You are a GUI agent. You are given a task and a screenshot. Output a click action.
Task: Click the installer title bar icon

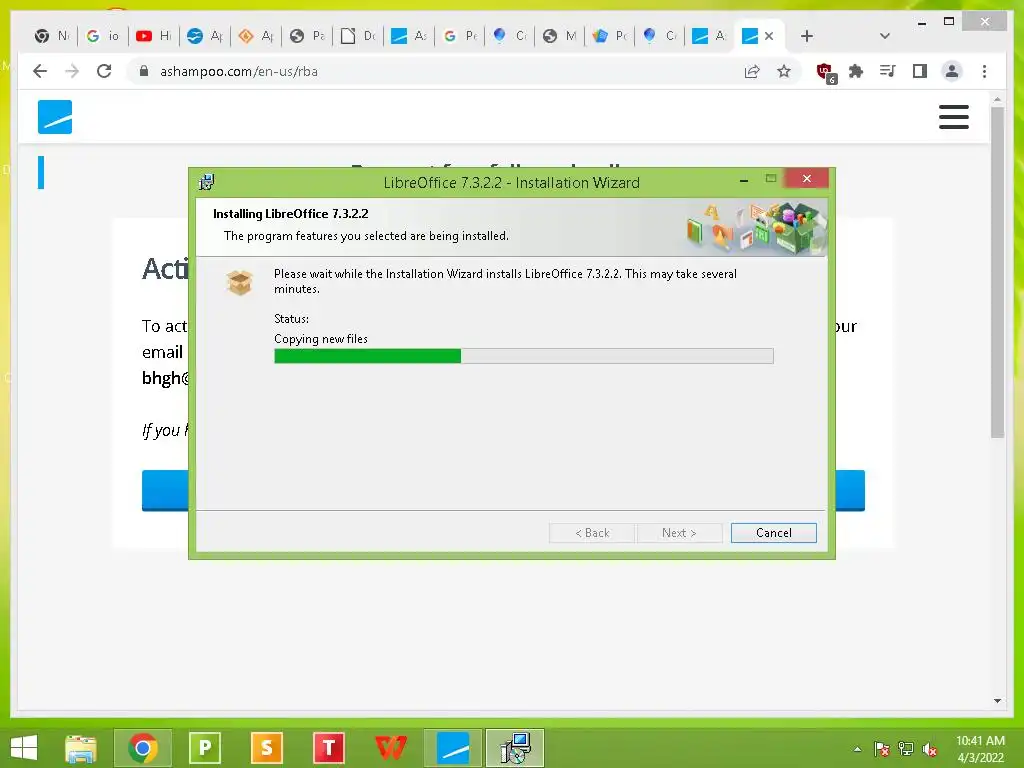tap(206, 182)
